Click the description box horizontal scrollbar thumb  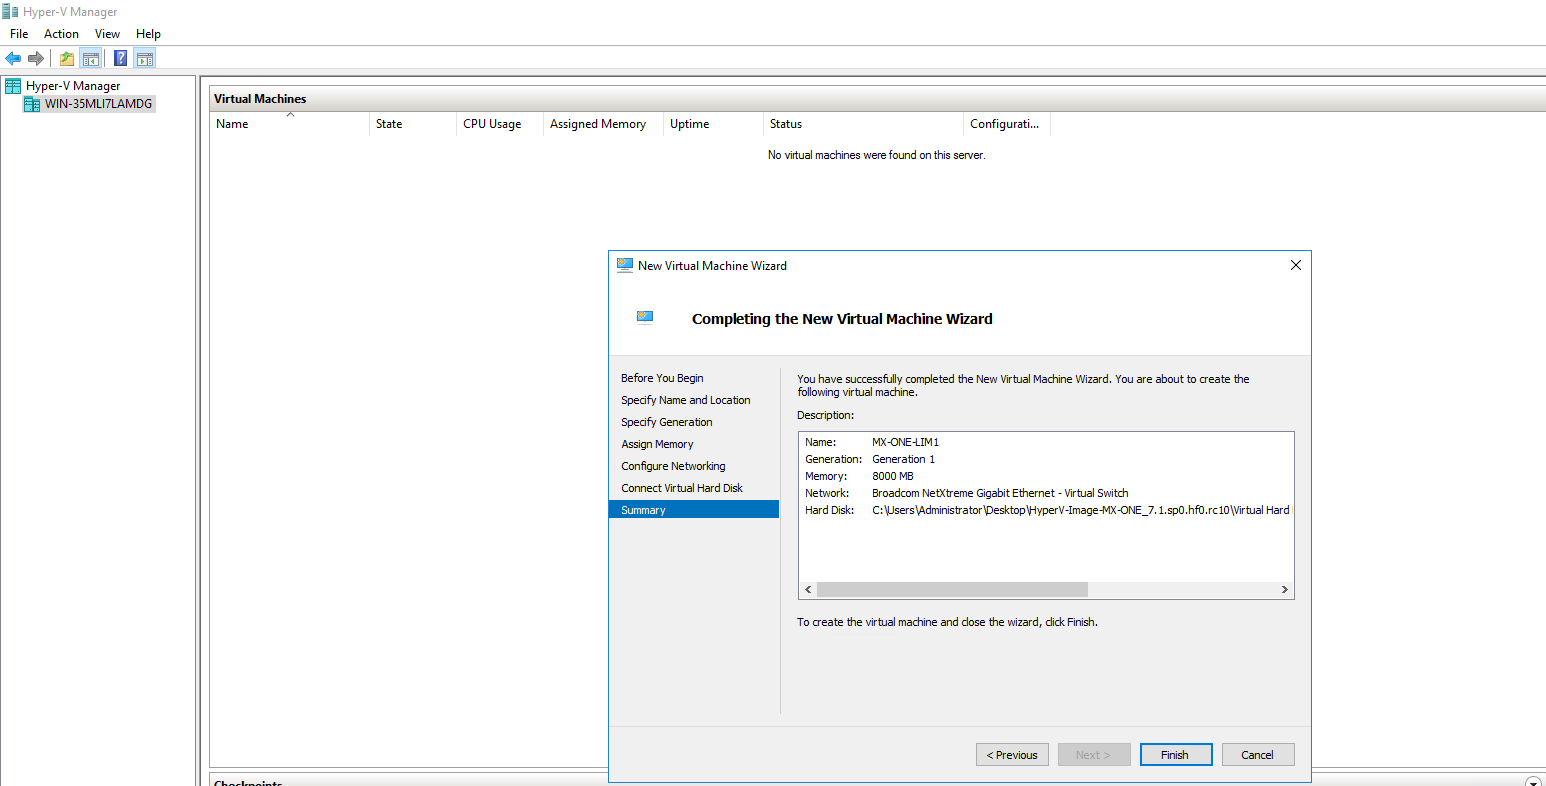tap(951, 590)
